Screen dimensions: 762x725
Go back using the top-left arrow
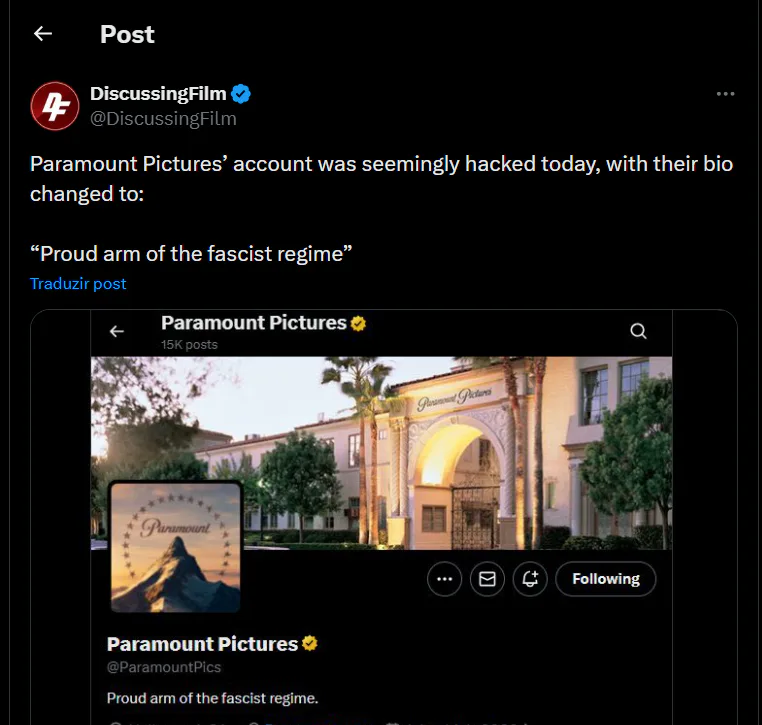pos(42,34)
